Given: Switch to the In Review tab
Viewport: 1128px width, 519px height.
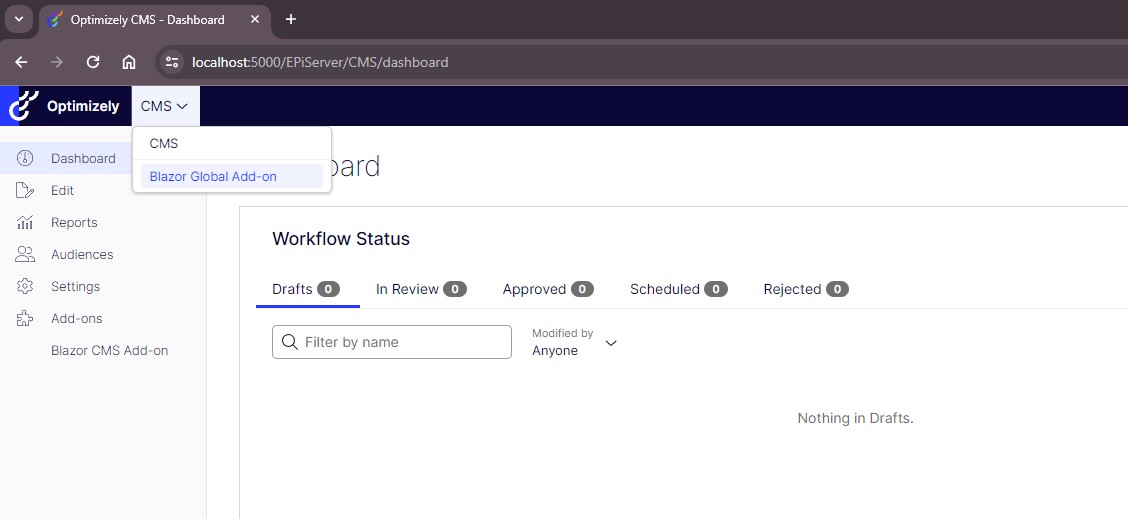Looking at the screenshot, I should click(x=422, y=289).
